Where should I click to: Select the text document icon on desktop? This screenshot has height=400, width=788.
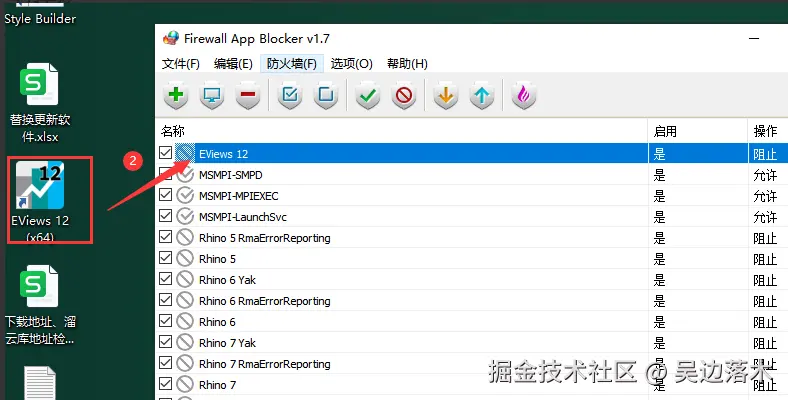point(40,383)
